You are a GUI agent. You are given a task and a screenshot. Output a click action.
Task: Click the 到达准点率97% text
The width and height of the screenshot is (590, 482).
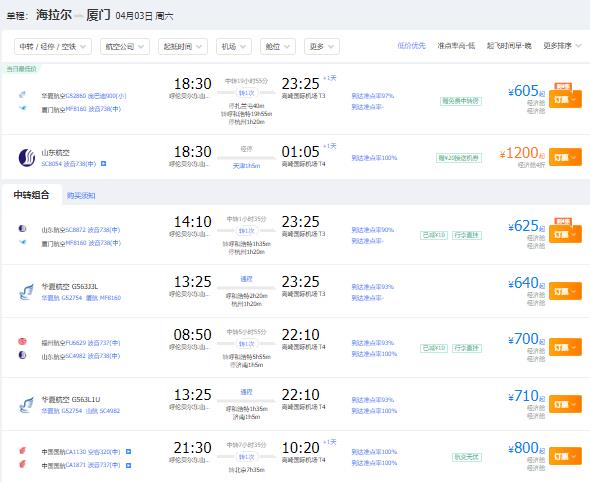point(373,96)
